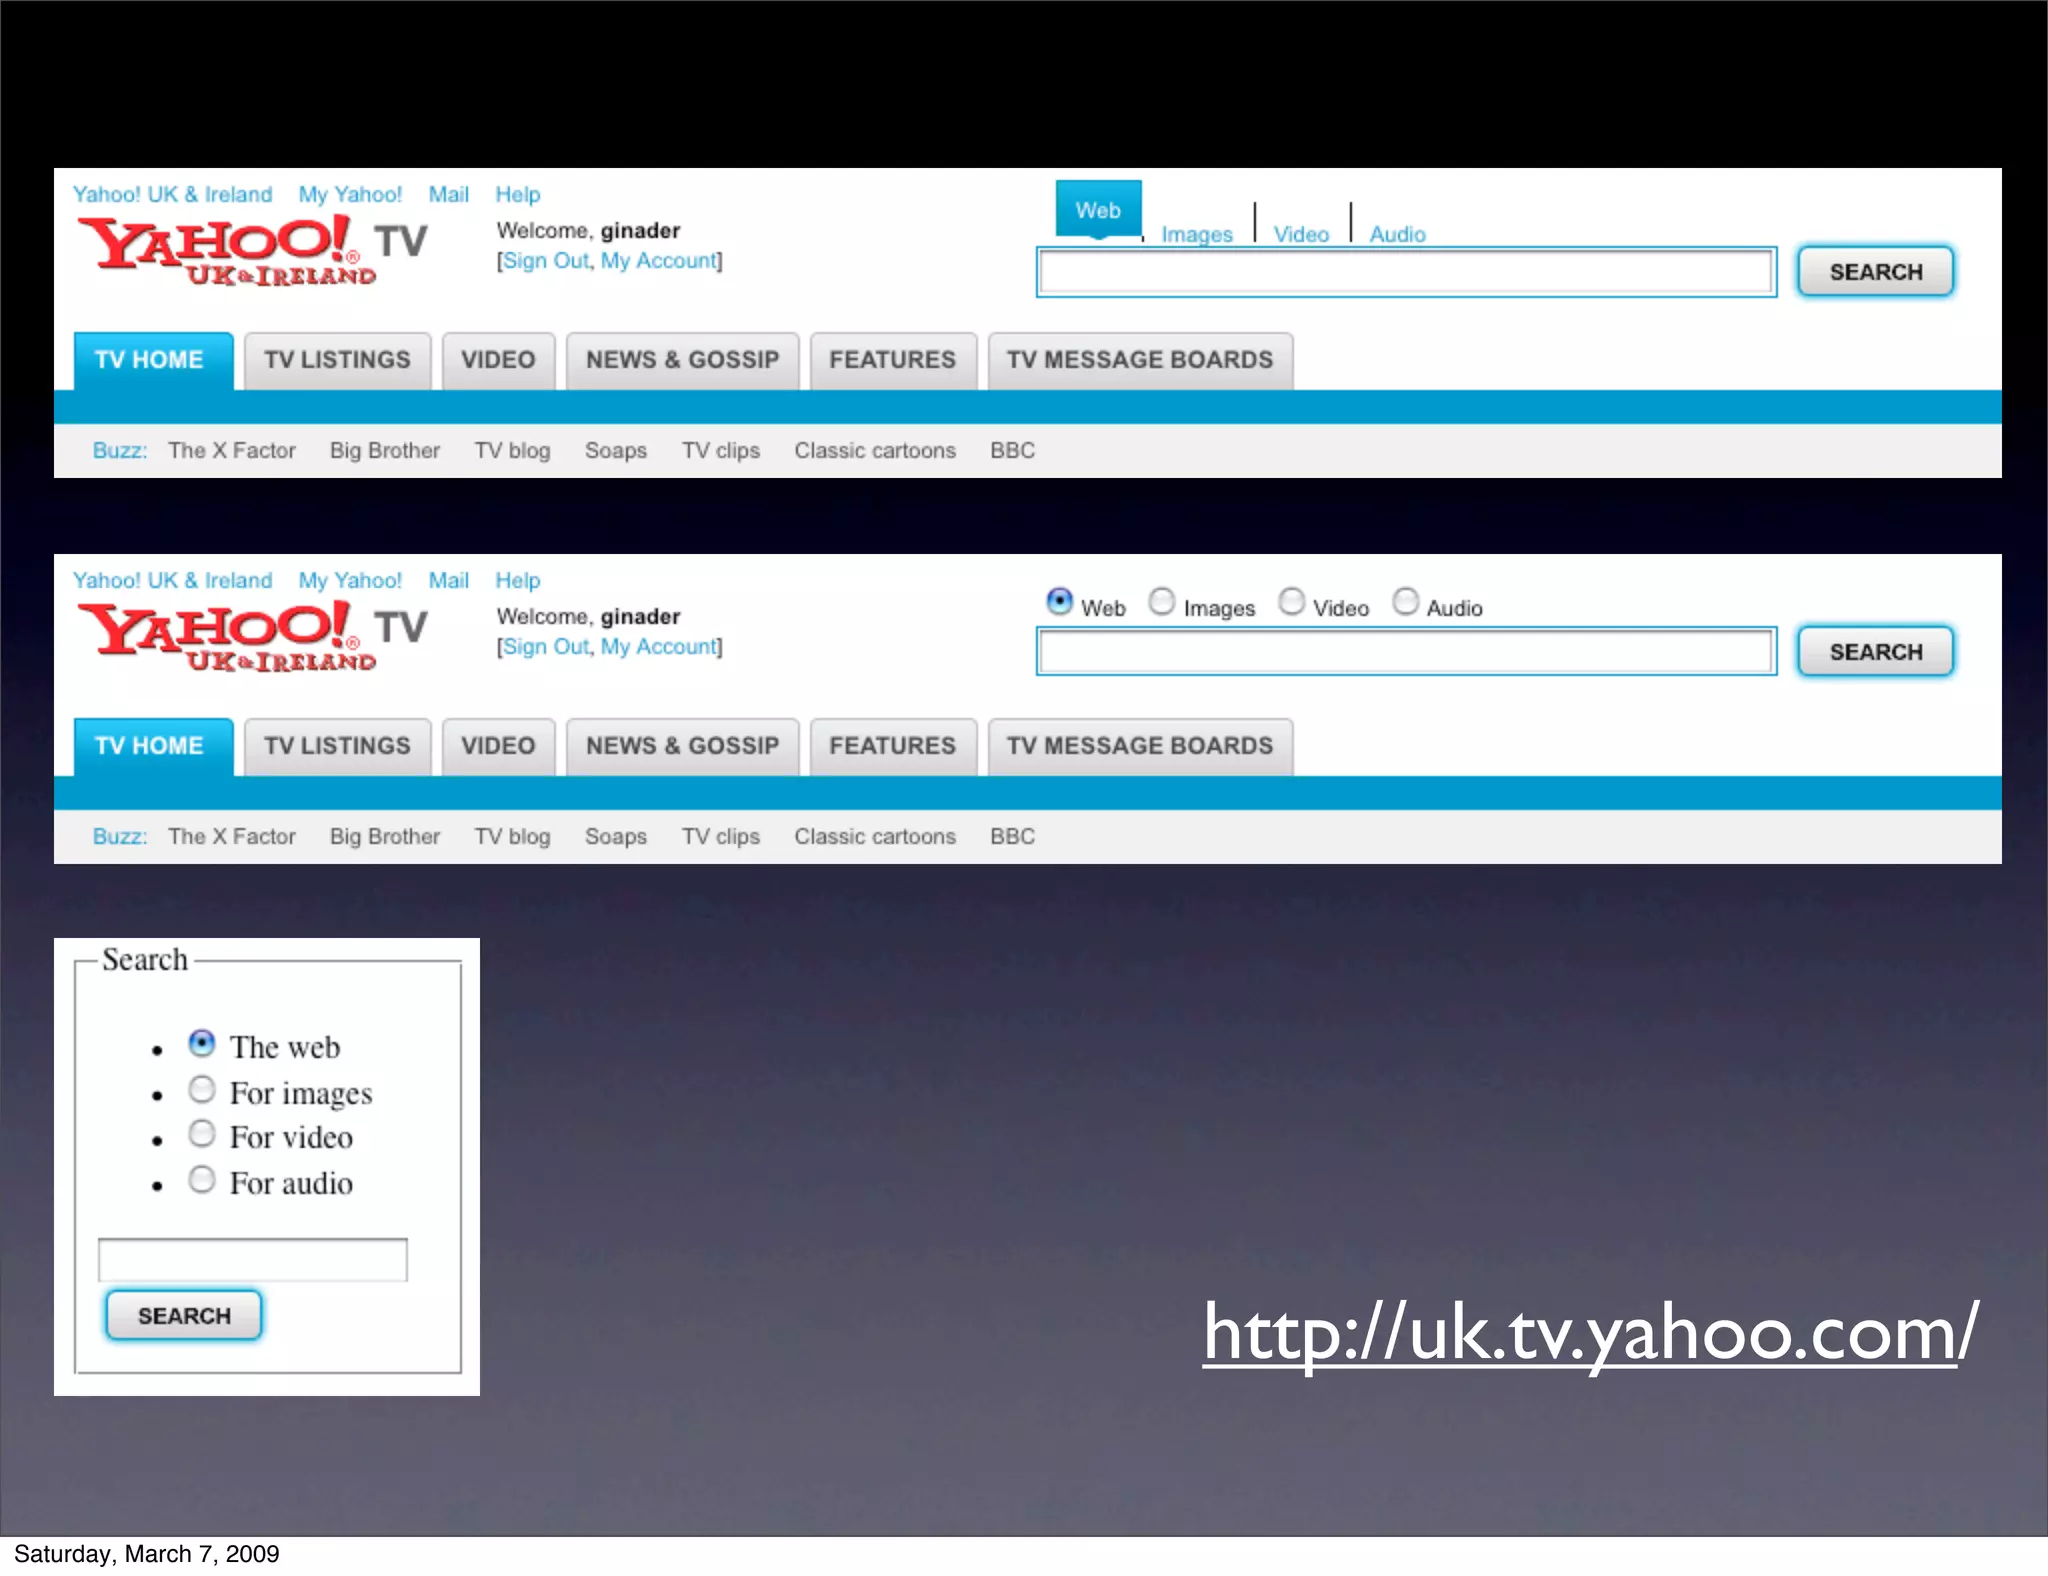
Task: Click Sign Out link in top header
Action: (545, 261)
